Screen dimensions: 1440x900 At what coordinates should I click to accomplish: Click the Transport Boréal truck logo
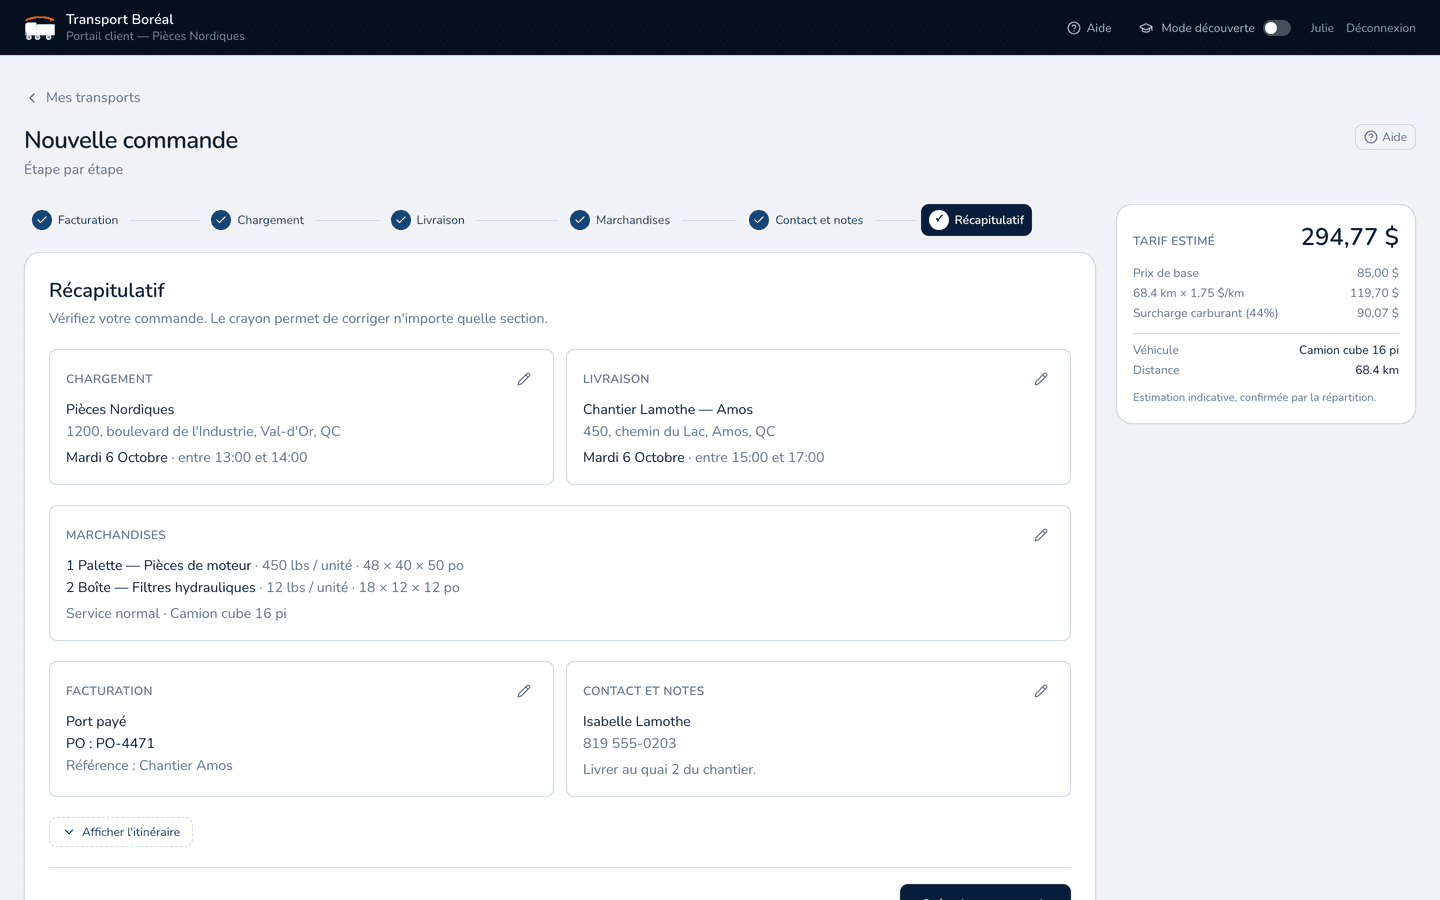pyautogui.click(x=40, y=28)
